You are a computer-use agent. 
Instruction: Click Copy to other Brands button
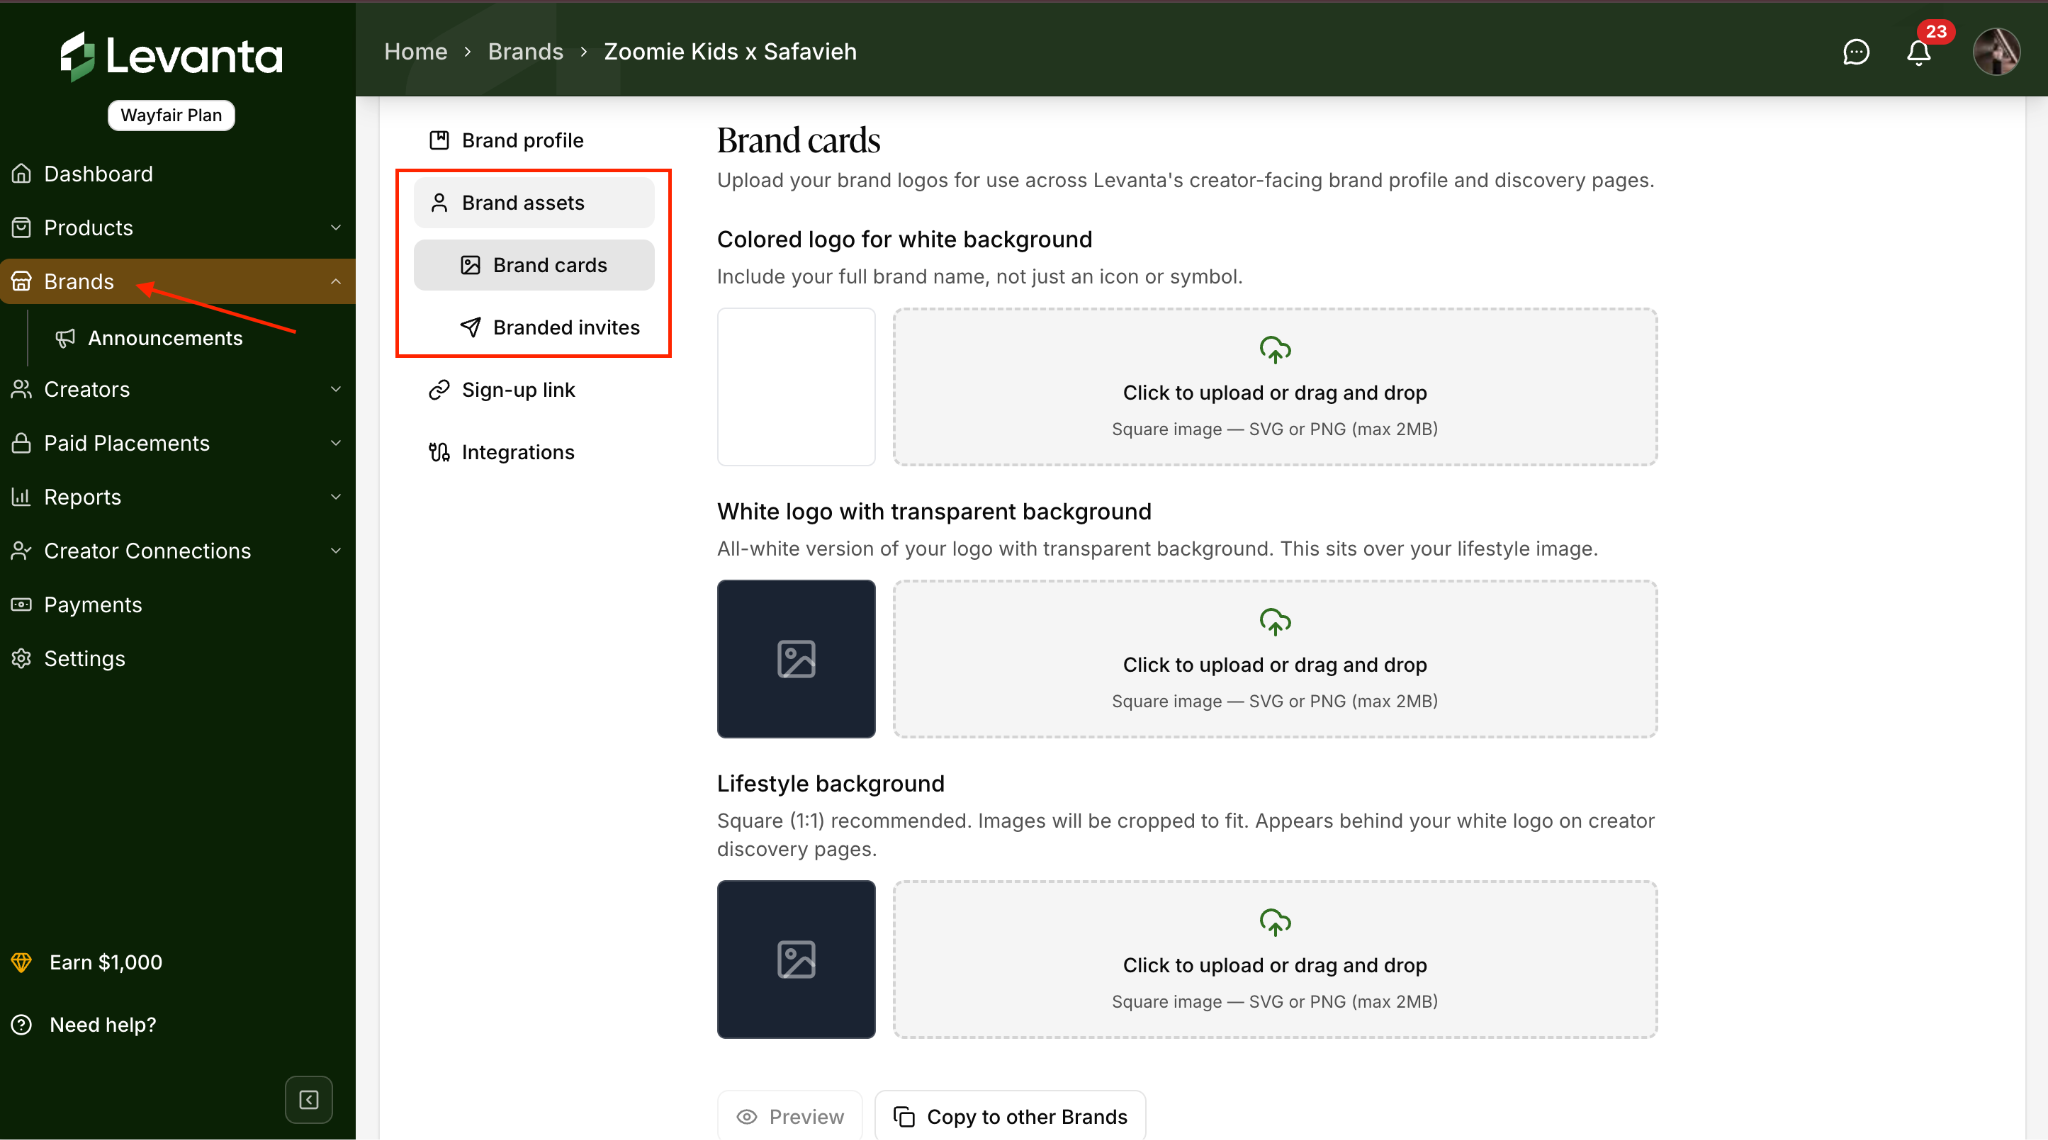[x=1010, y=1116]
